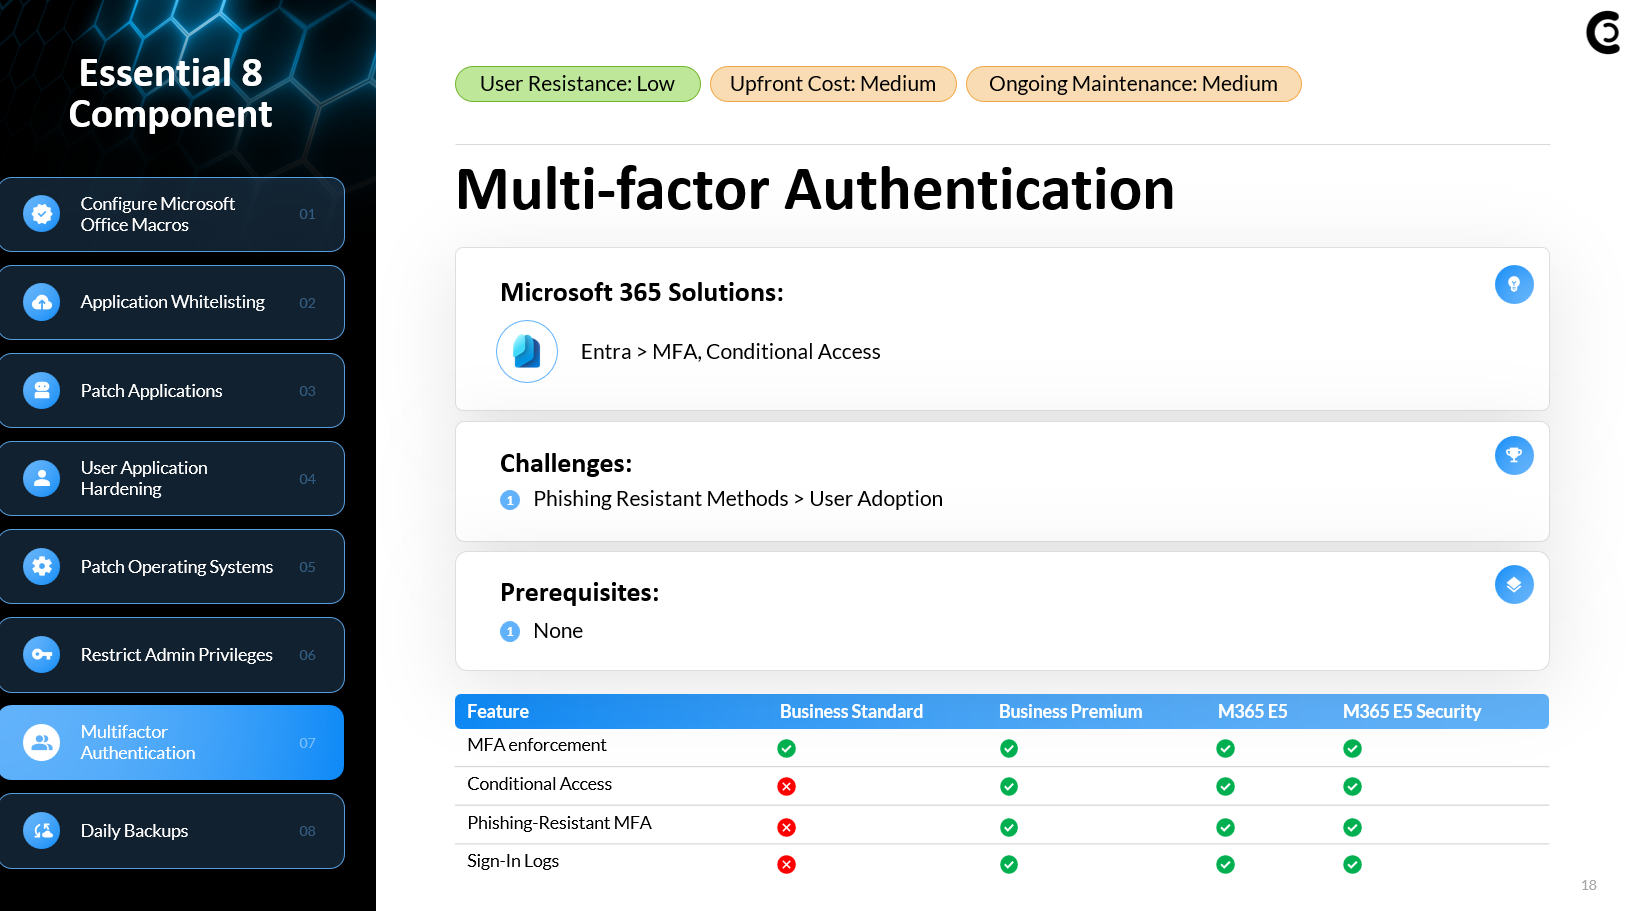Click the key icon beside Restrict Admin Privileges

[42, 655]
